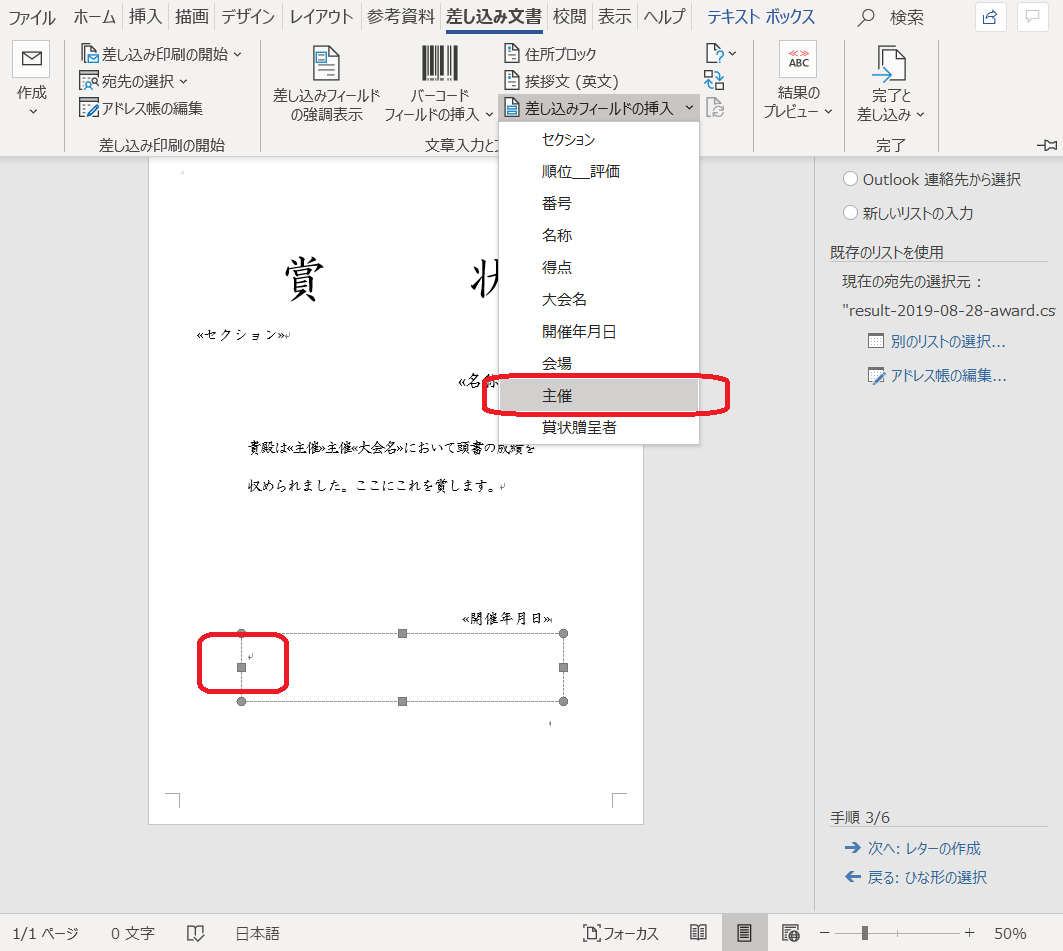The height and width of the screenshot is (951, 1063).
Task: Open the 参考資料 ribbon tab
Action: coord(400,17)
